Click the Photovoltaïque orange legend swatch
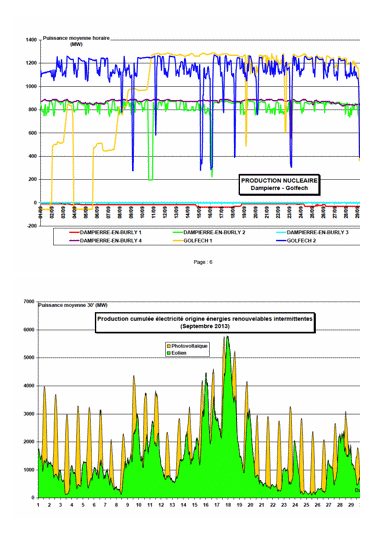 click(x=168, y=346)
